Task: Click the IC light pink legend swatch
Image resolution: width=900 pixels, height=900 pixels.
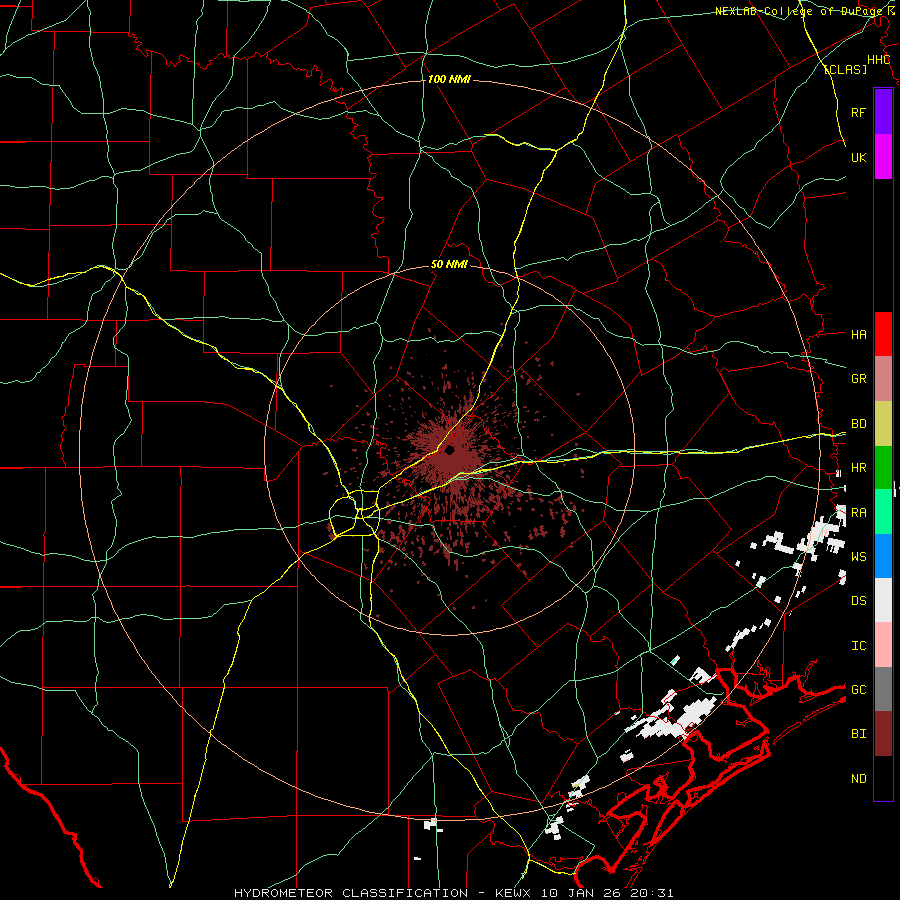Action: [x=883, y=645]
